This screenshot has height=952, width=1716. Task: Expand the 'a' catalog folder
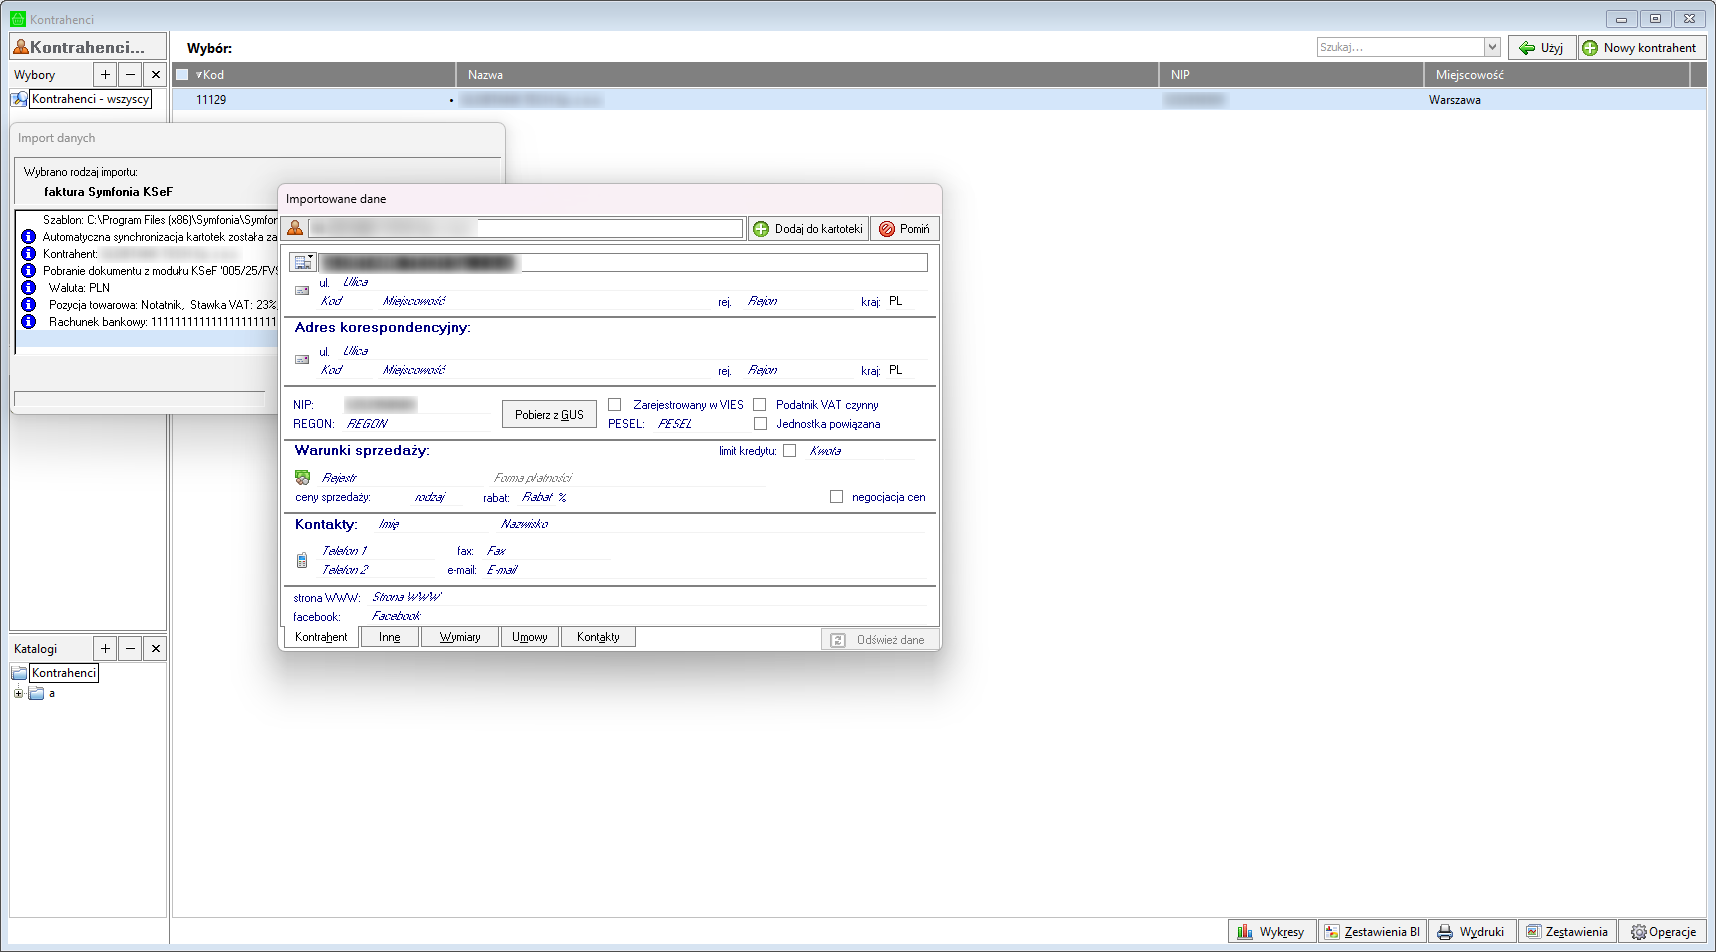click(x=18, y=693)
